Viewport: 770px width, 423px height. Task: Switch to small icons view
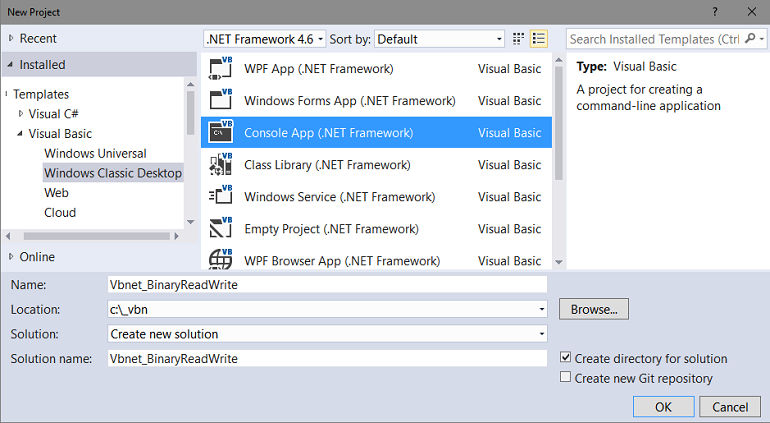coord(518,39)
